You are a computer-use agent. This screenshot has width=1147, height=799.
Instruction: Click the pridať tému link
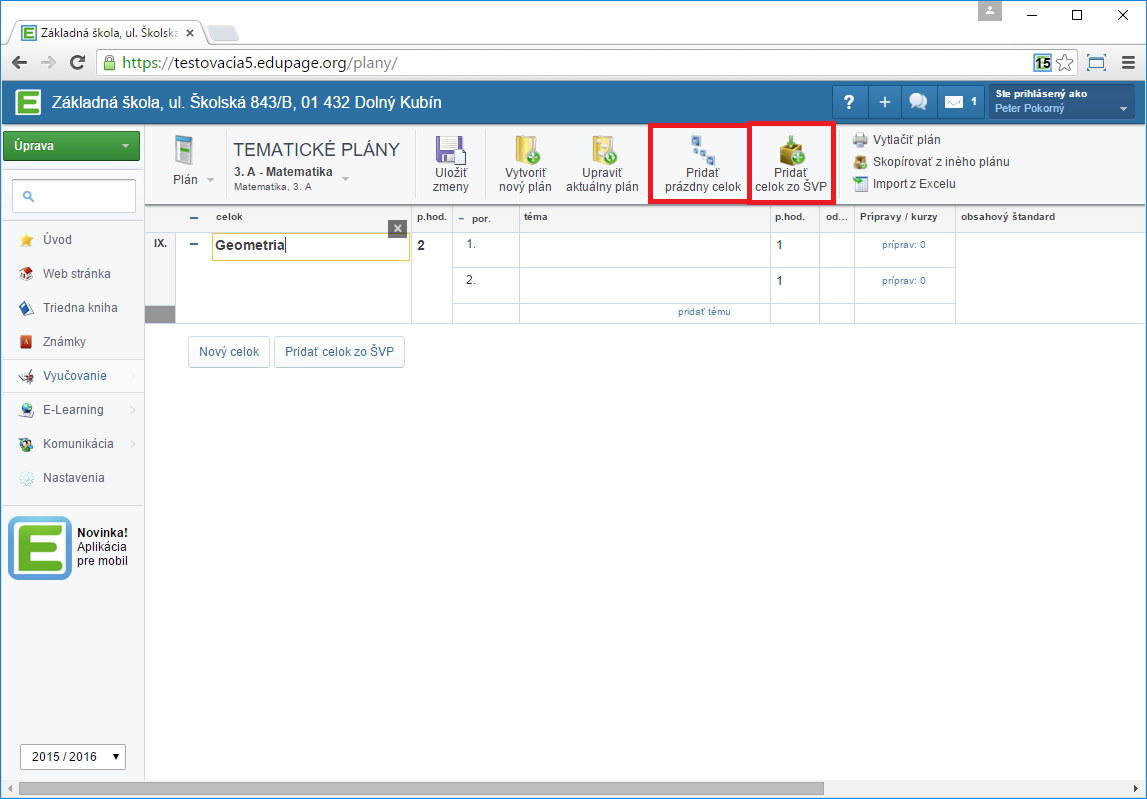click(x=704, y=312)
